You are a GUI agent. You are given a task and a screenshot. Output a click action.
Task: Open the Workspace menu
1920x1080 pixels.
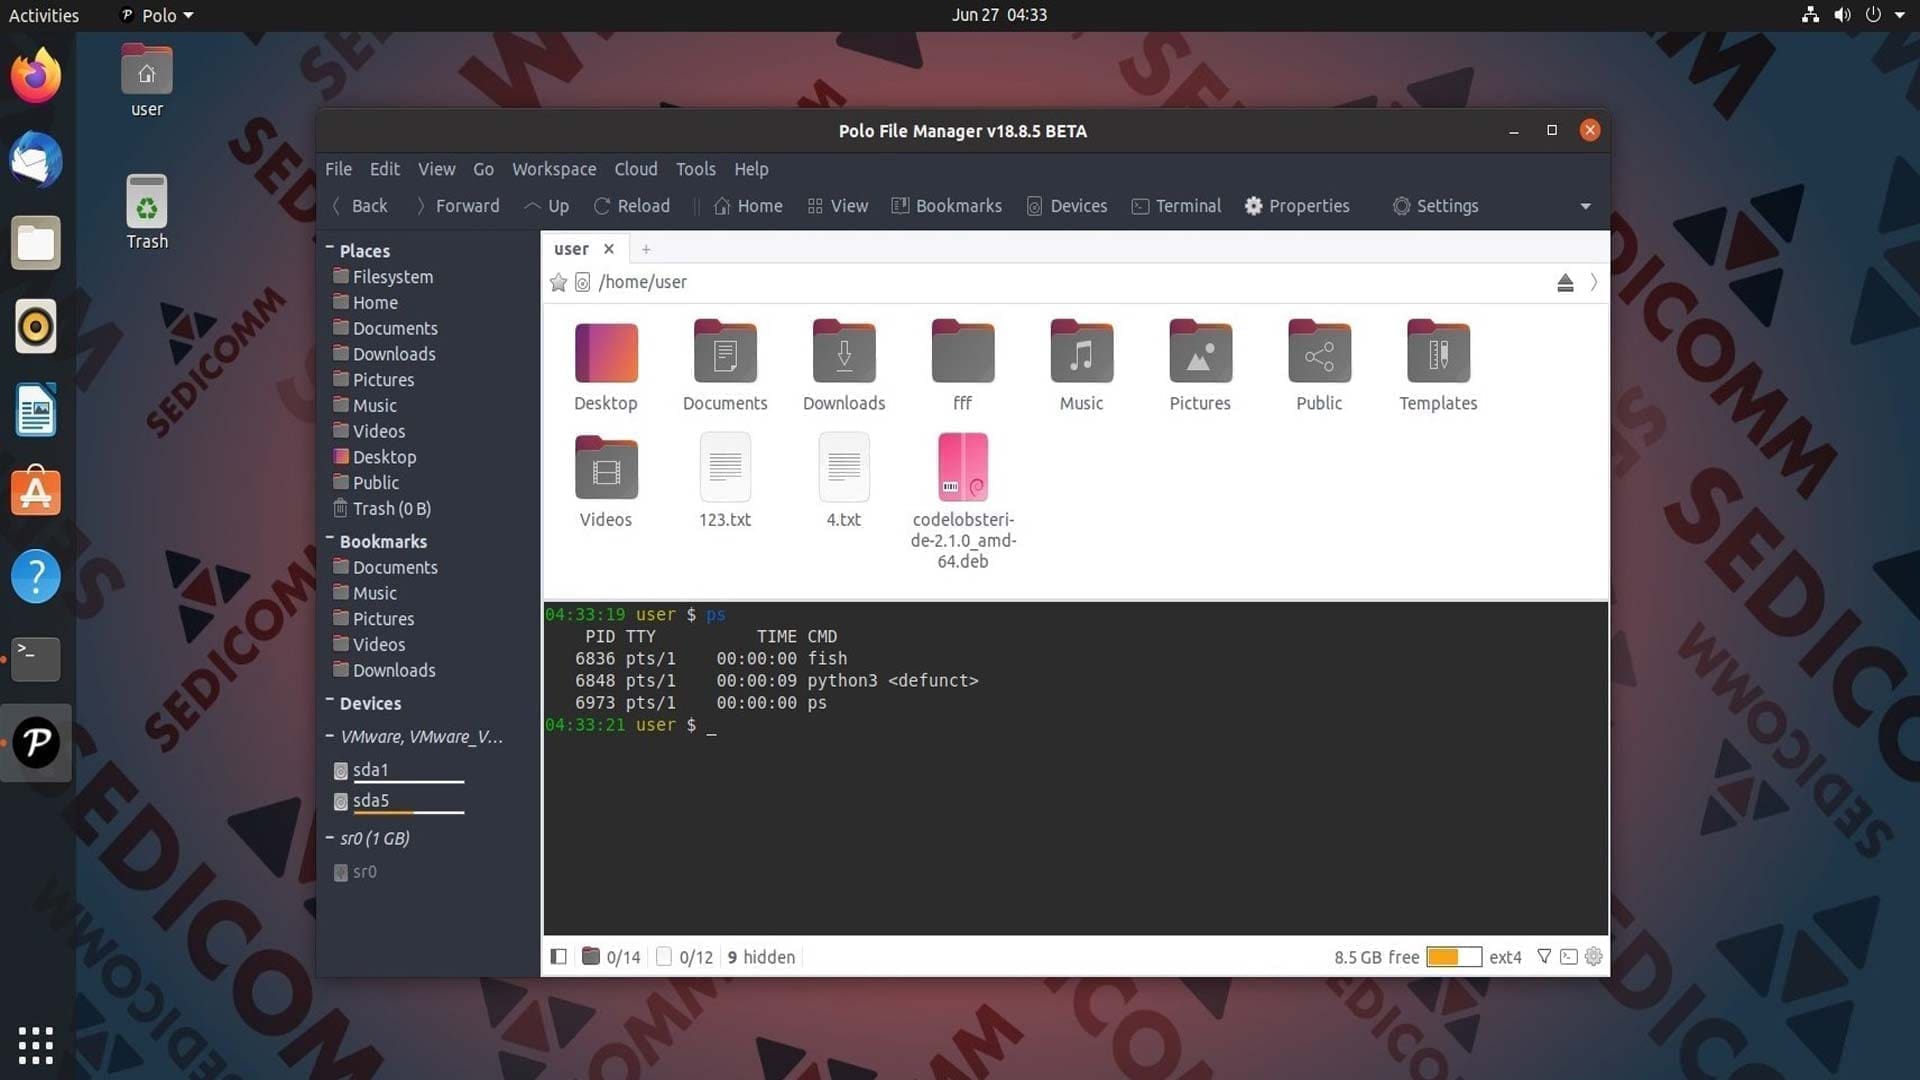pyautogui.click(x=554, y=169)
